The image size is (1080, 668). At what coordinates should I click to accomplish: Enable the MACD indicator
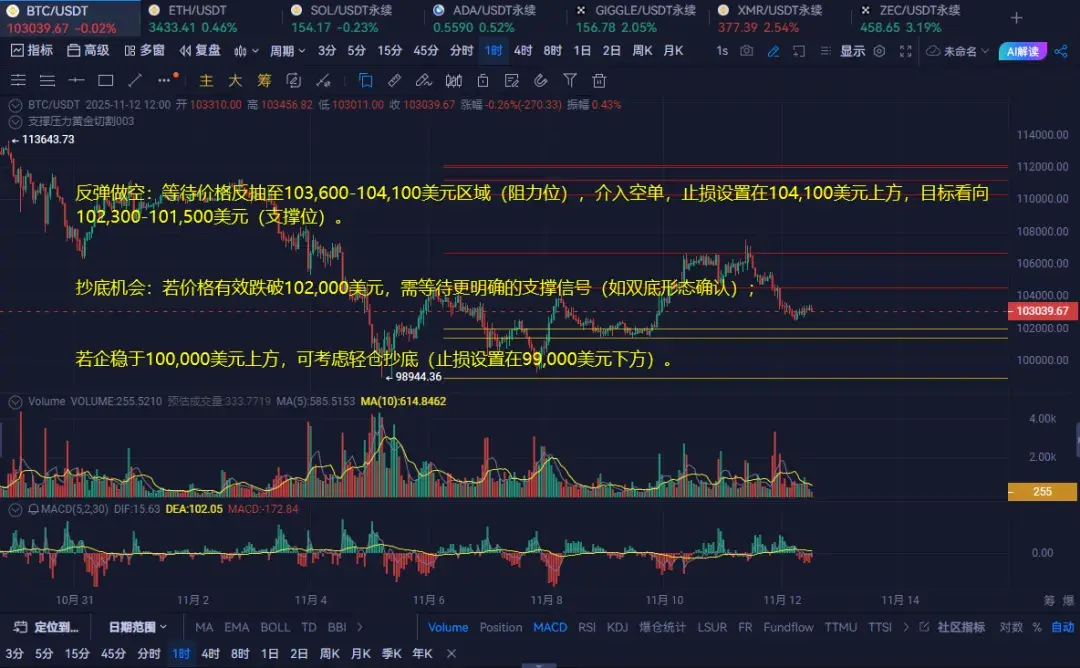[x=550, y=628]
